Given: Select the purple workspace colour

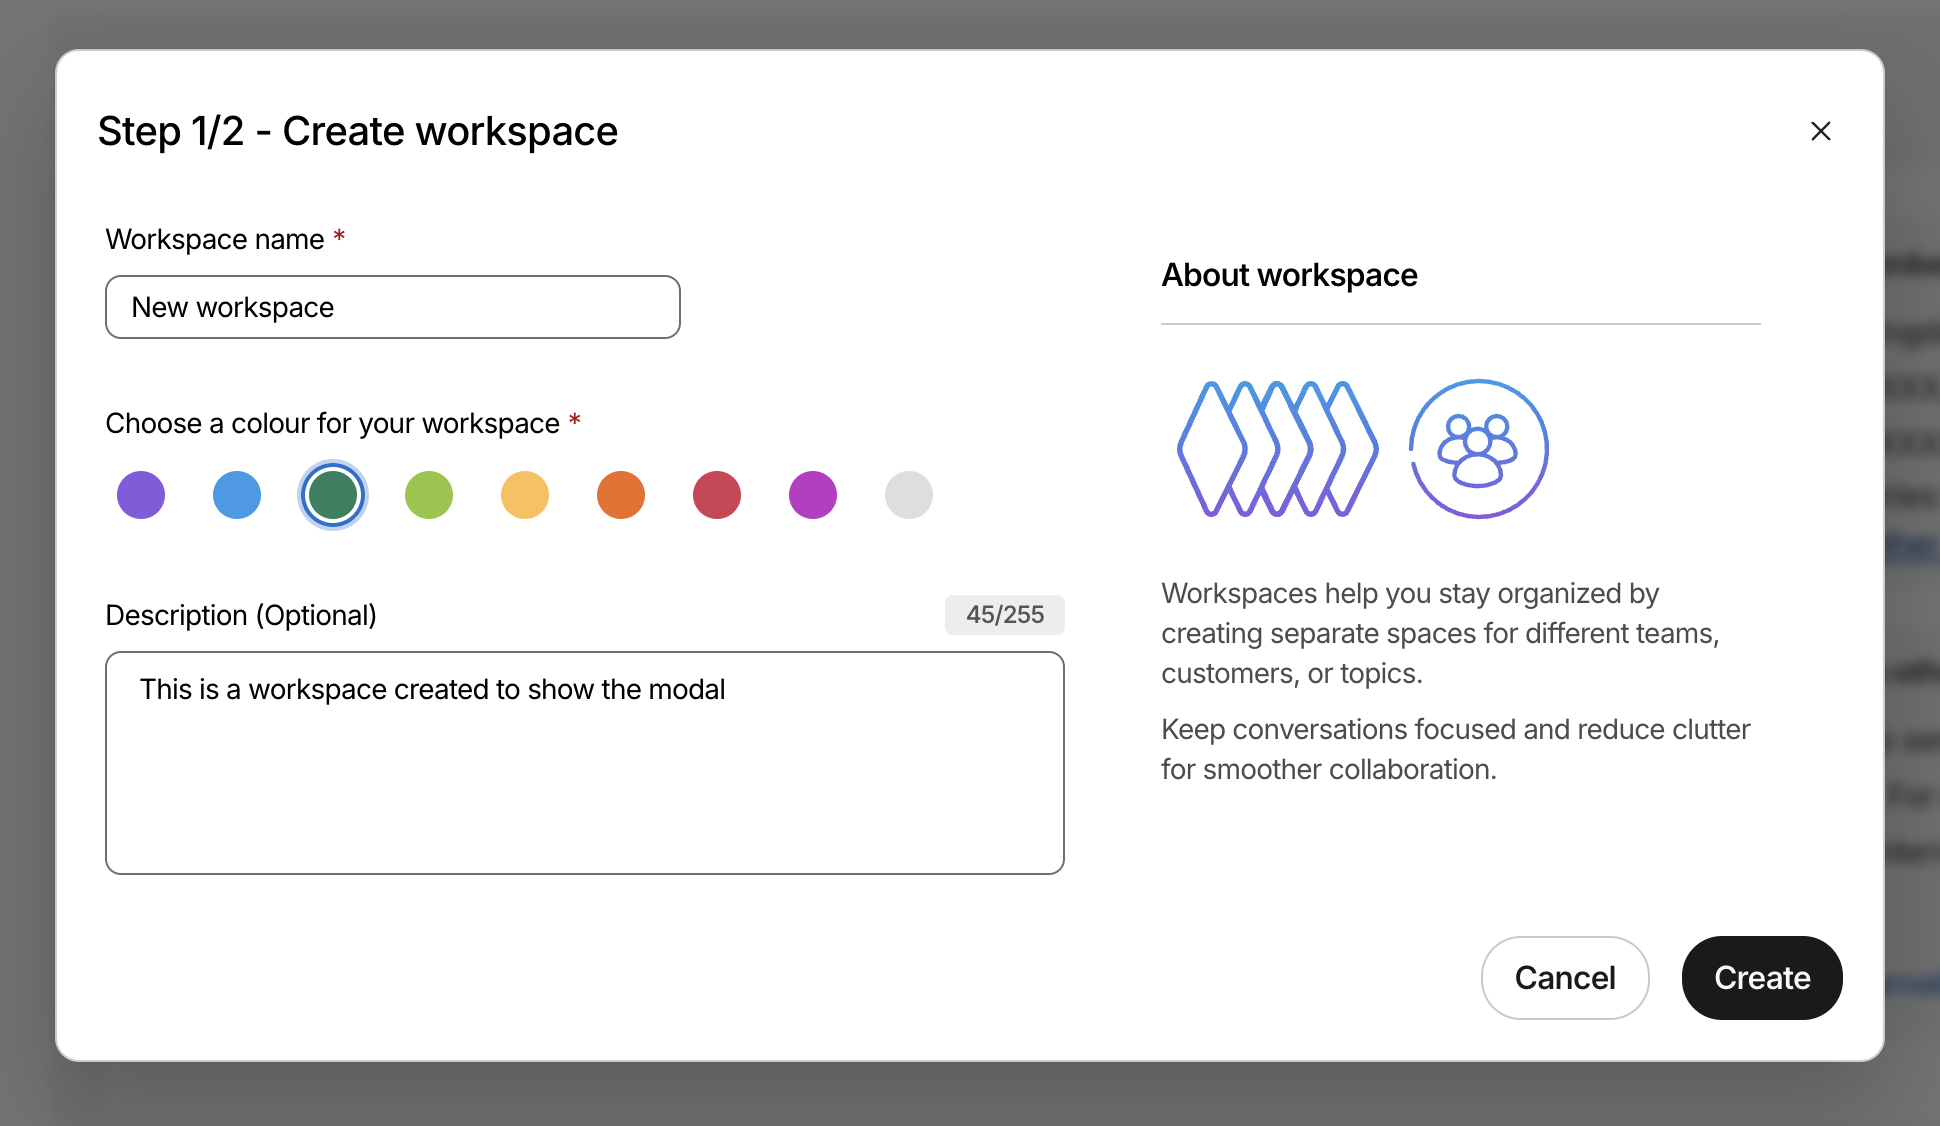Looking at the screenshot, I should click(x=141, y=495).
